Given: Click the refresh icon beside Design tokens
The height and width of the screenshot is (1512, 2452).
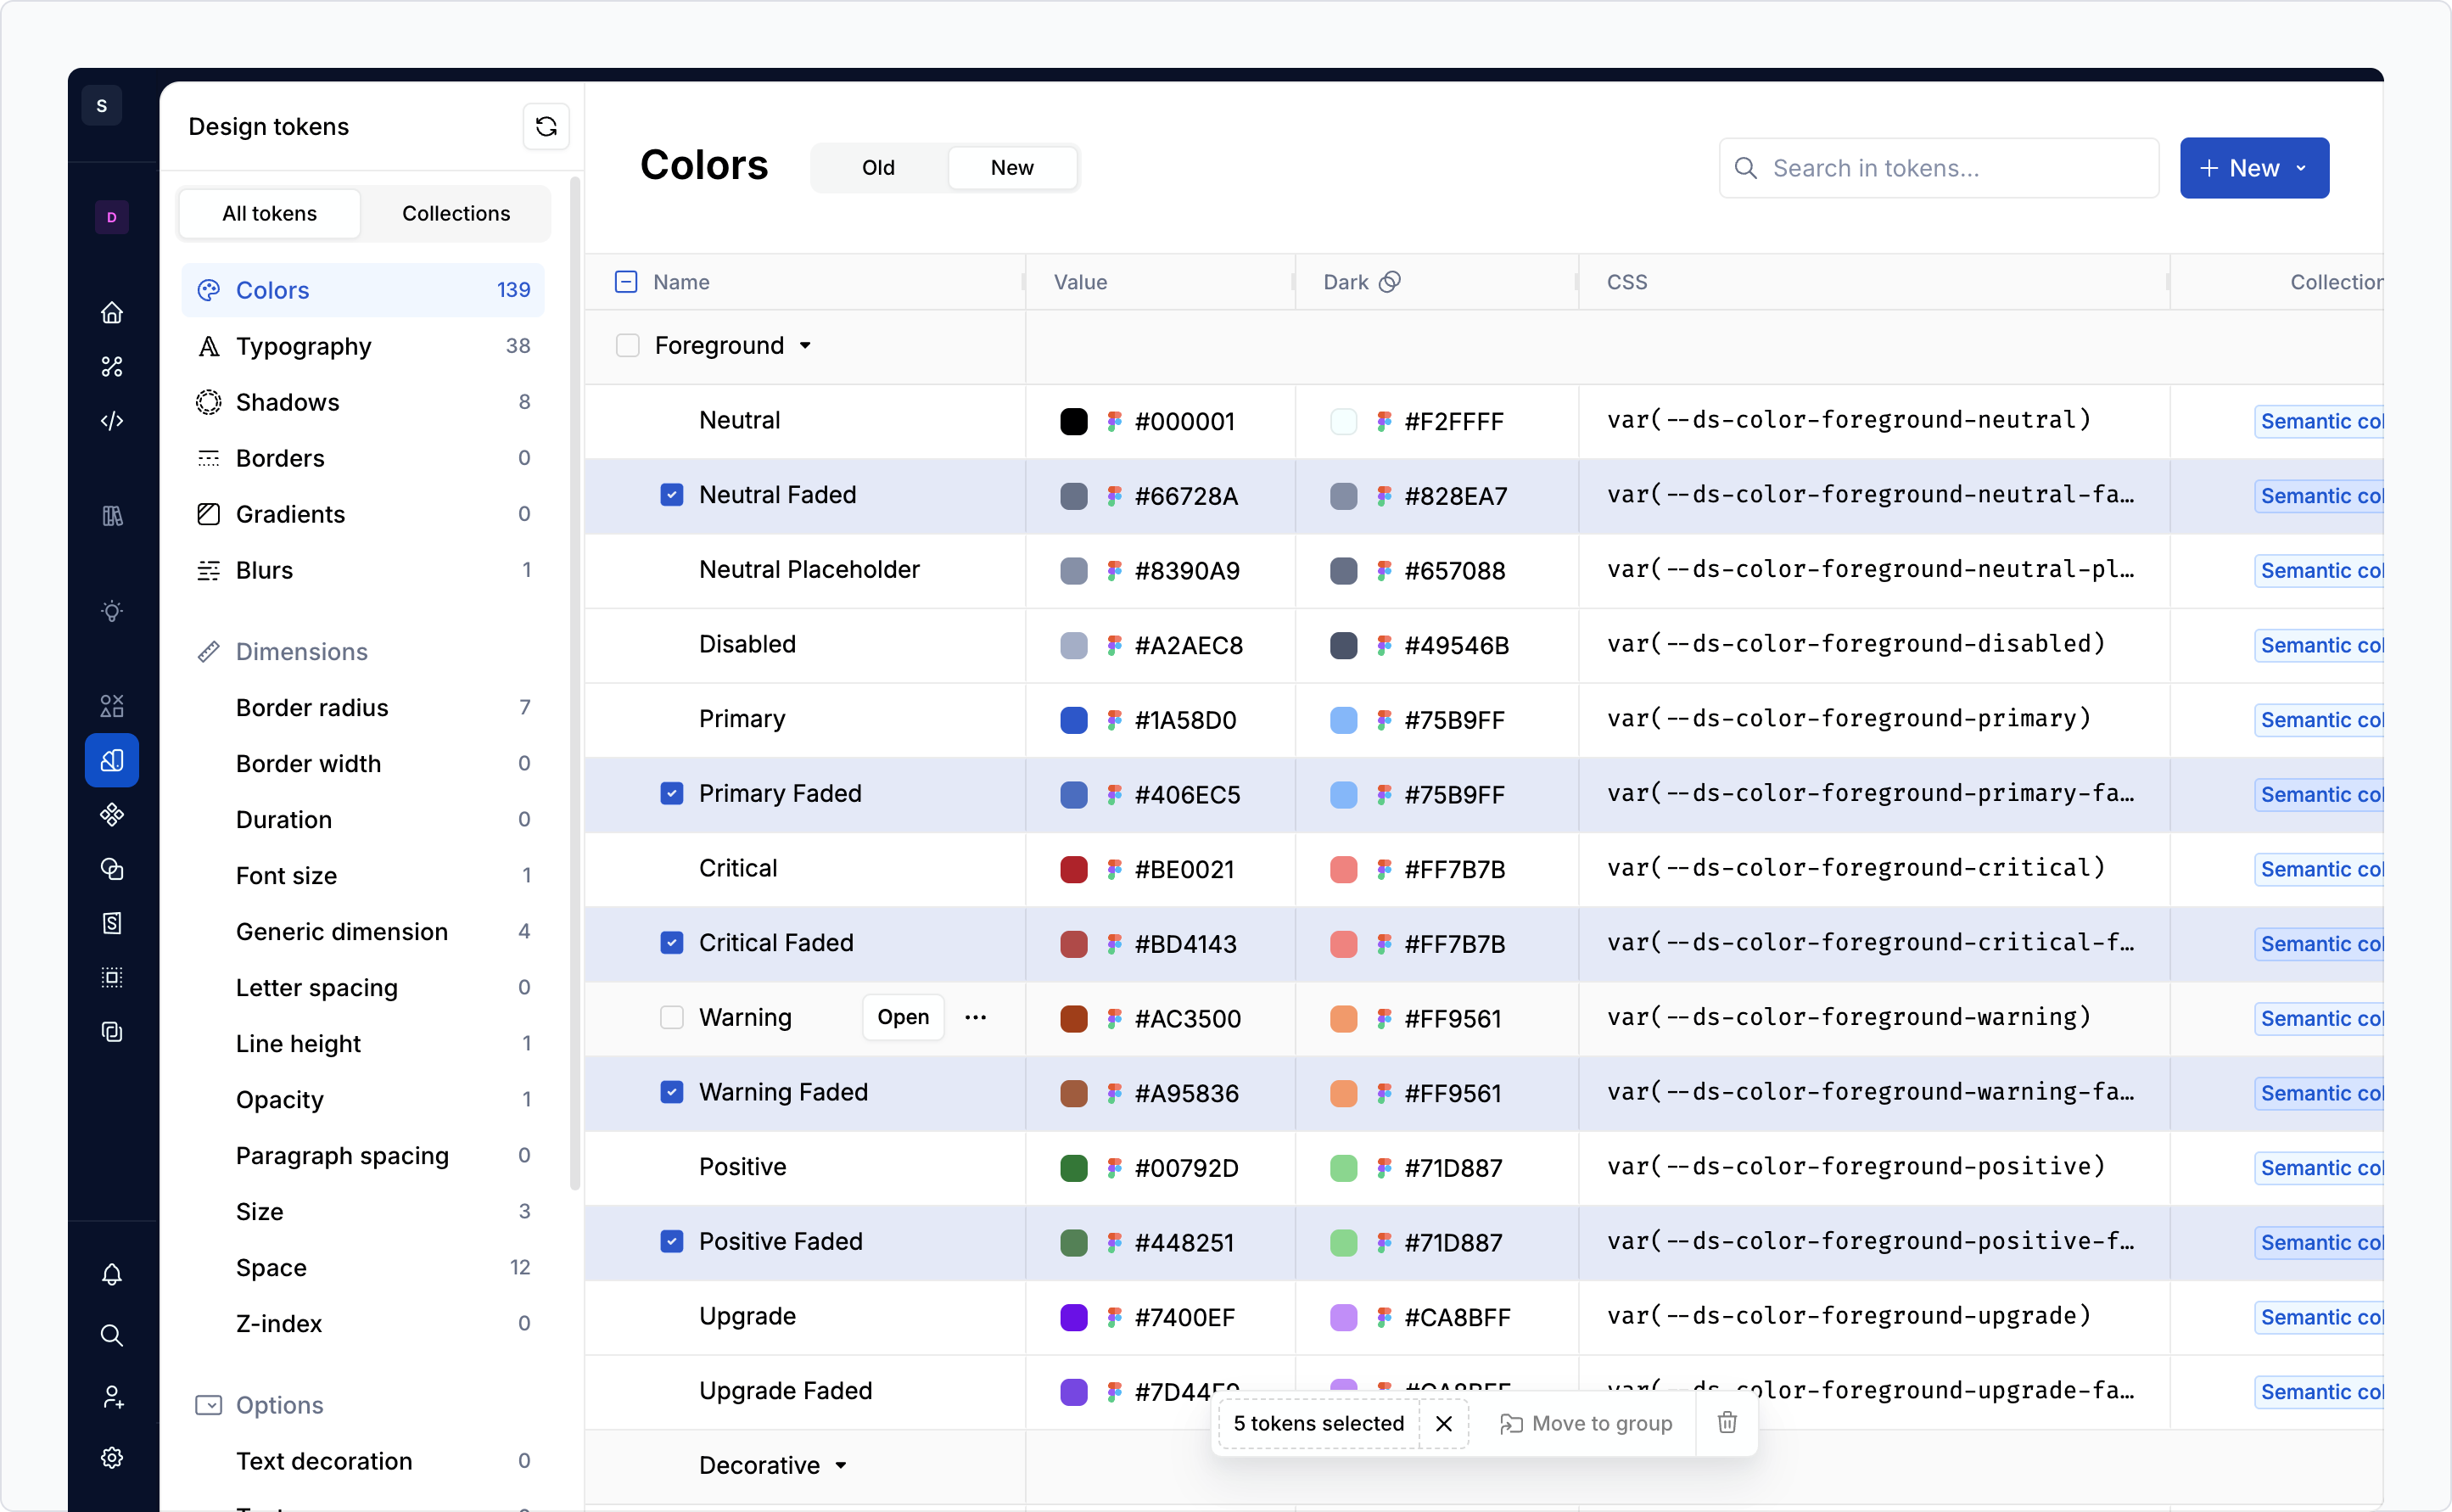Looking at the screenshot, I should 546,127.
